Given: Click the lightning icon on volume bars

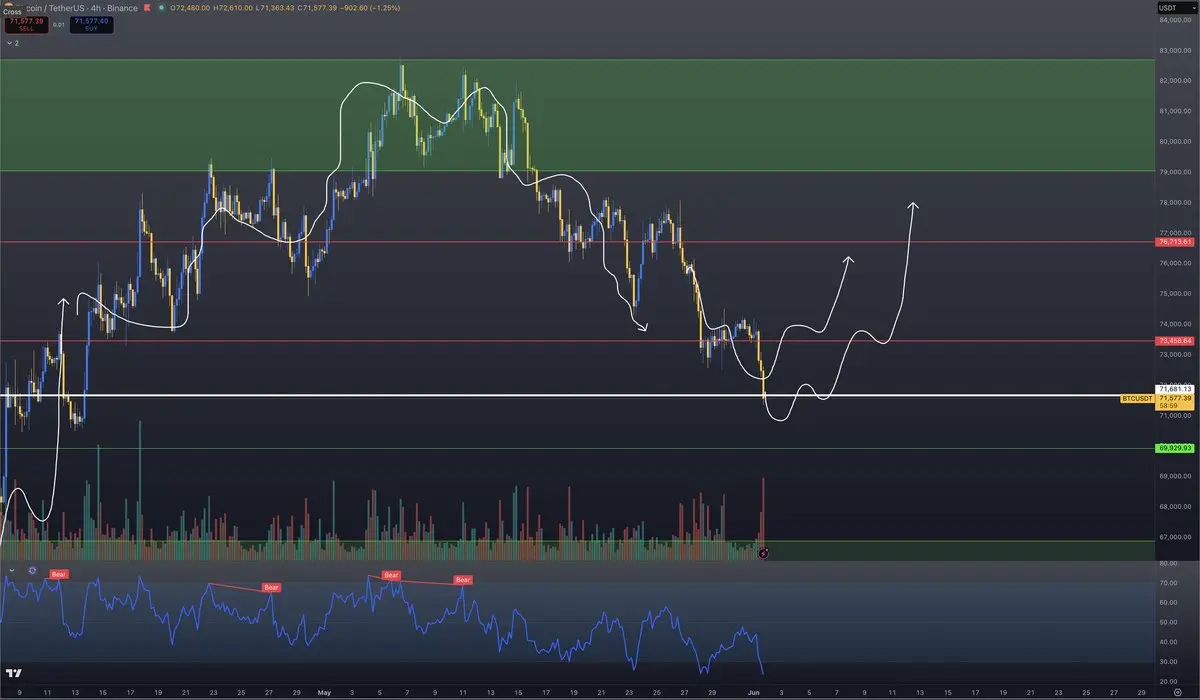Looking at the screenshot, I should (x=764, y=552).
